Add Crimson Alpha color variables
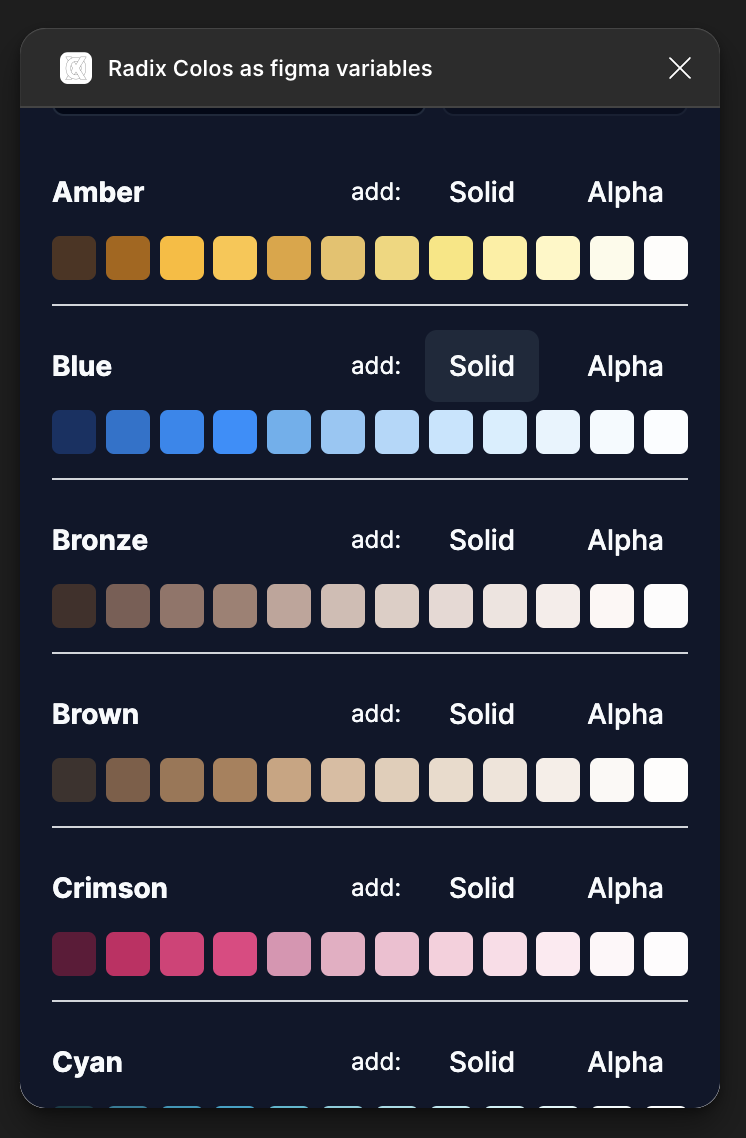 click(x=625, y=888)
